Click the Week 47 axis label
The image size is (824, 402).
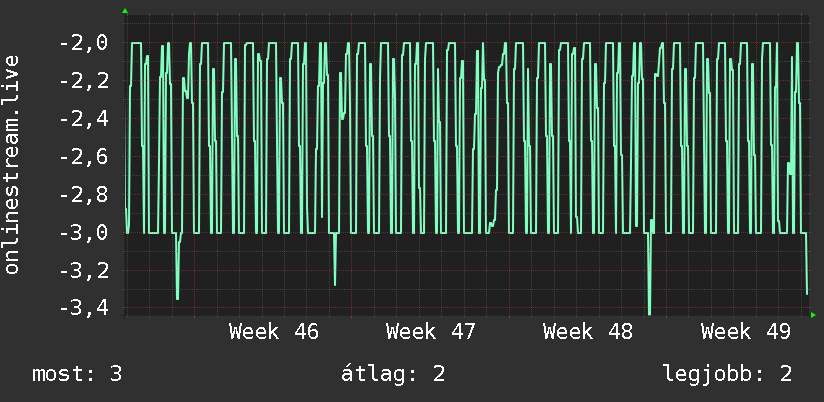(x=431, y=332)
